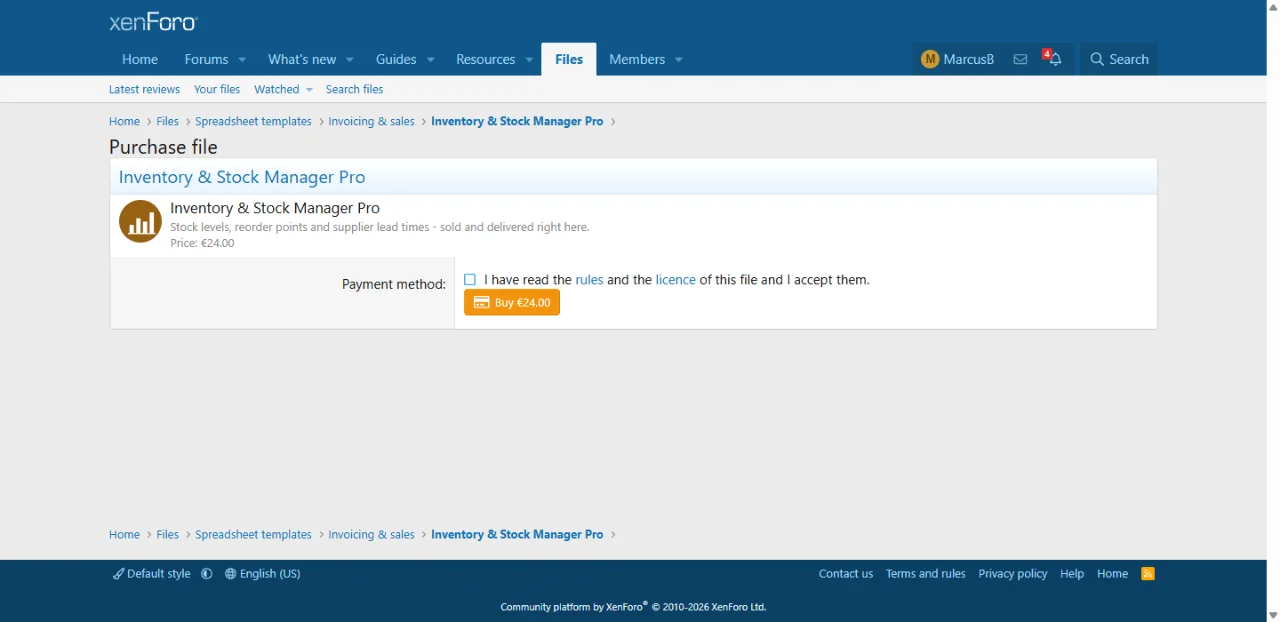Open the What's new navigation tab
Viewport: 1280px width, 622px height.
302,59
